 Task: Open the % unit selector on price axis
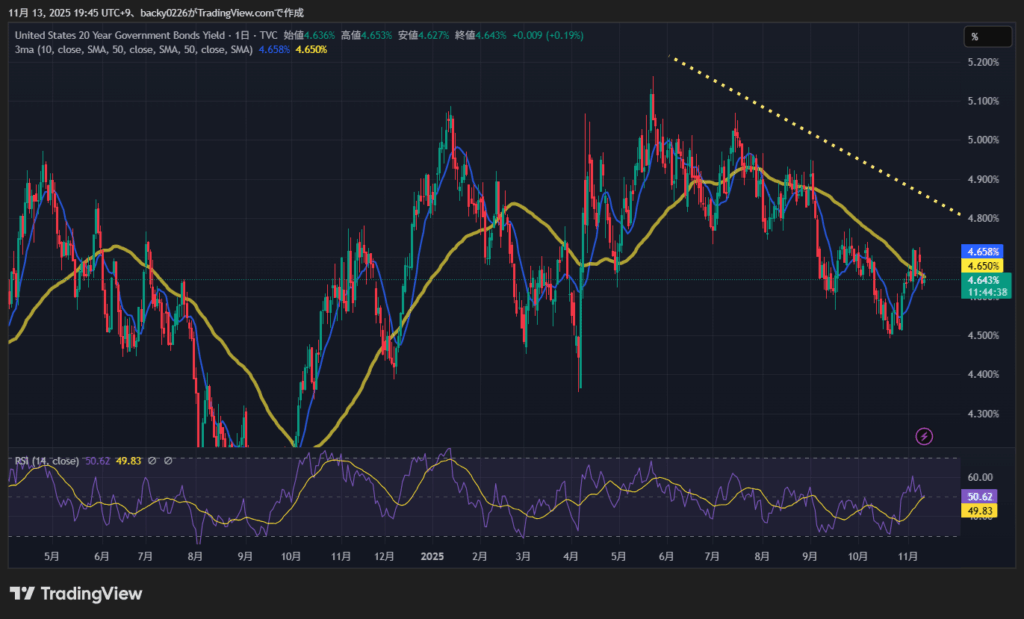coord(974,37)
